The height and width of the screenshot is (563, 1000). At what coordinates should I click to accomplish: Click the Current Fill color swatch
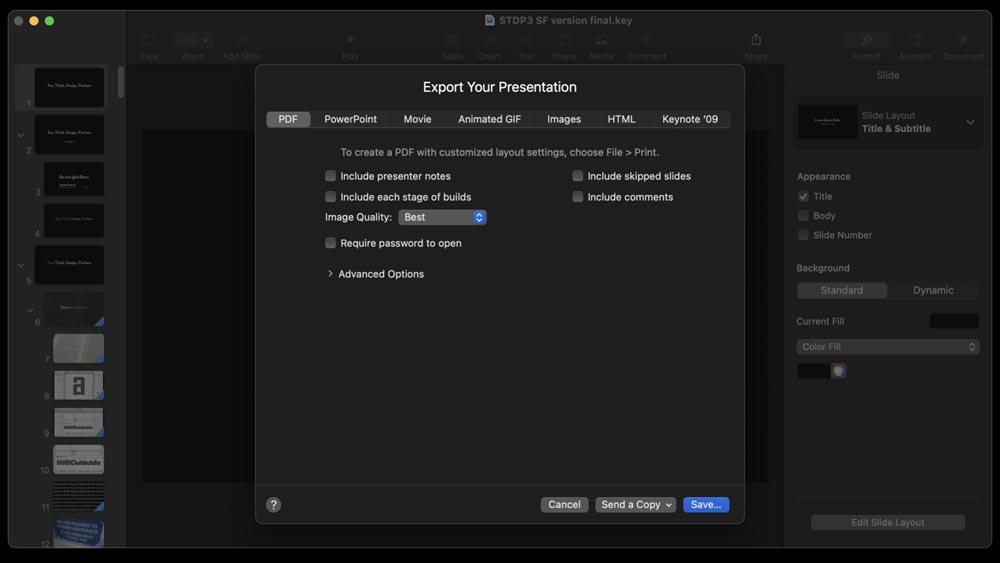(954, 321)
